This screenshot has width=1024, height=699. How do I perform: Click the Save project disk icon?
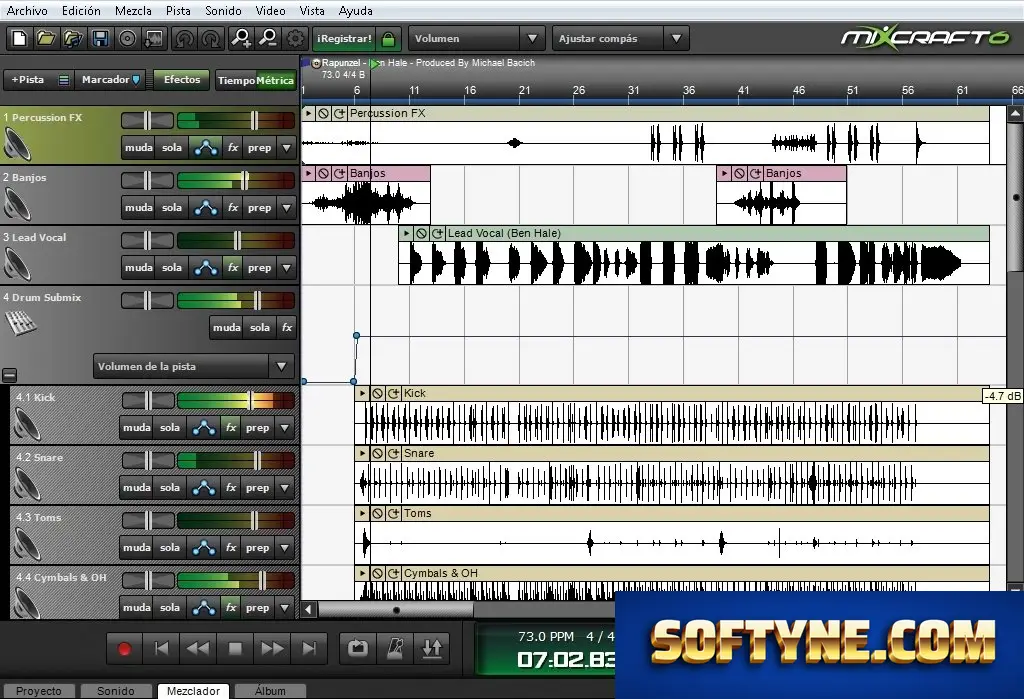pyautogui.click(x=100, y=39)
